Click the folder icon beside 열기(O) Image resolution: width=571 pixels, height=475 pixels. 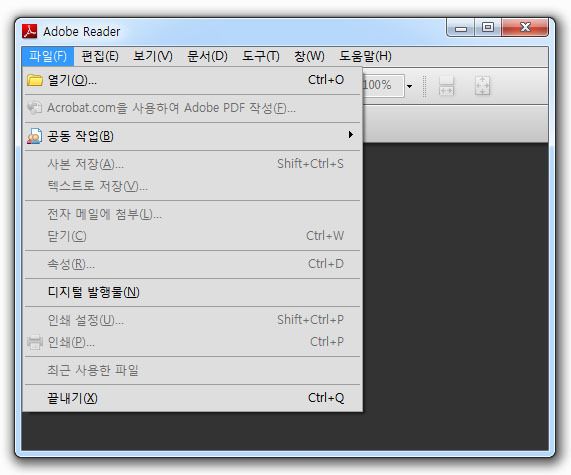(35, 80)
